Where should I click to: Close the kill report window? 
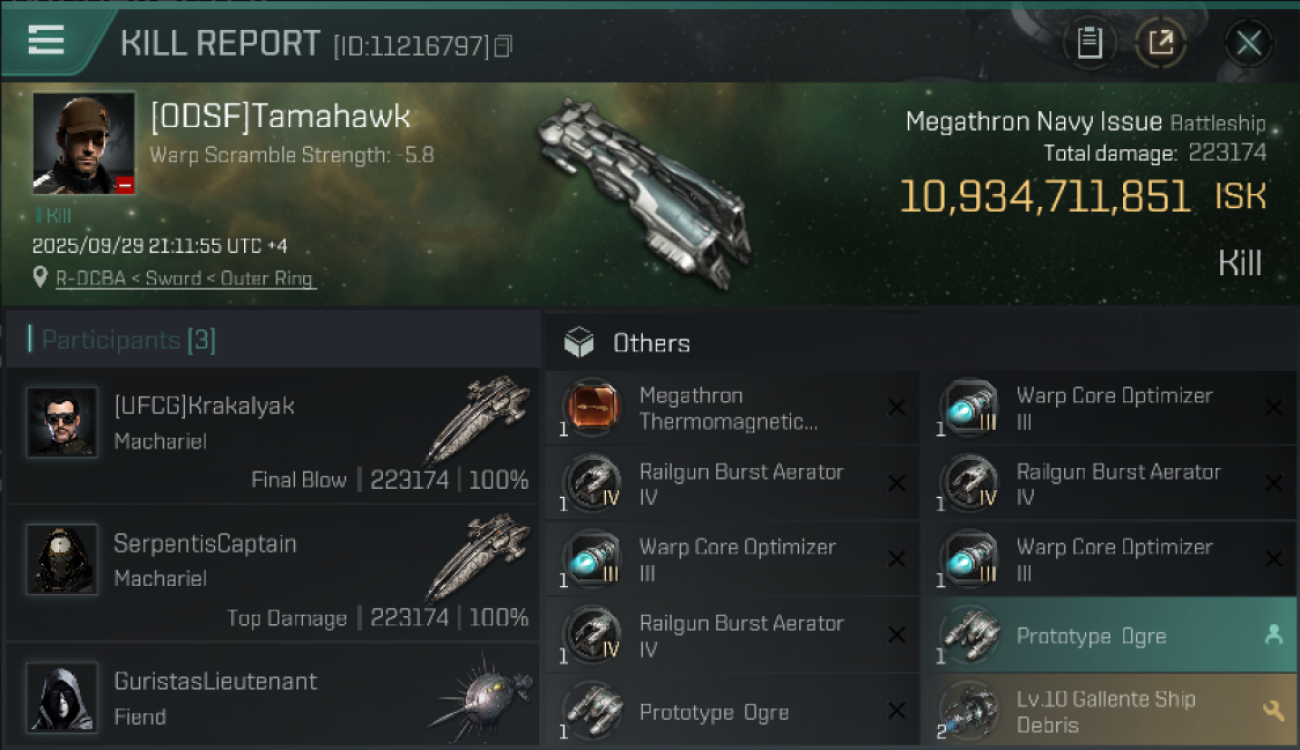coord(1248,43)
